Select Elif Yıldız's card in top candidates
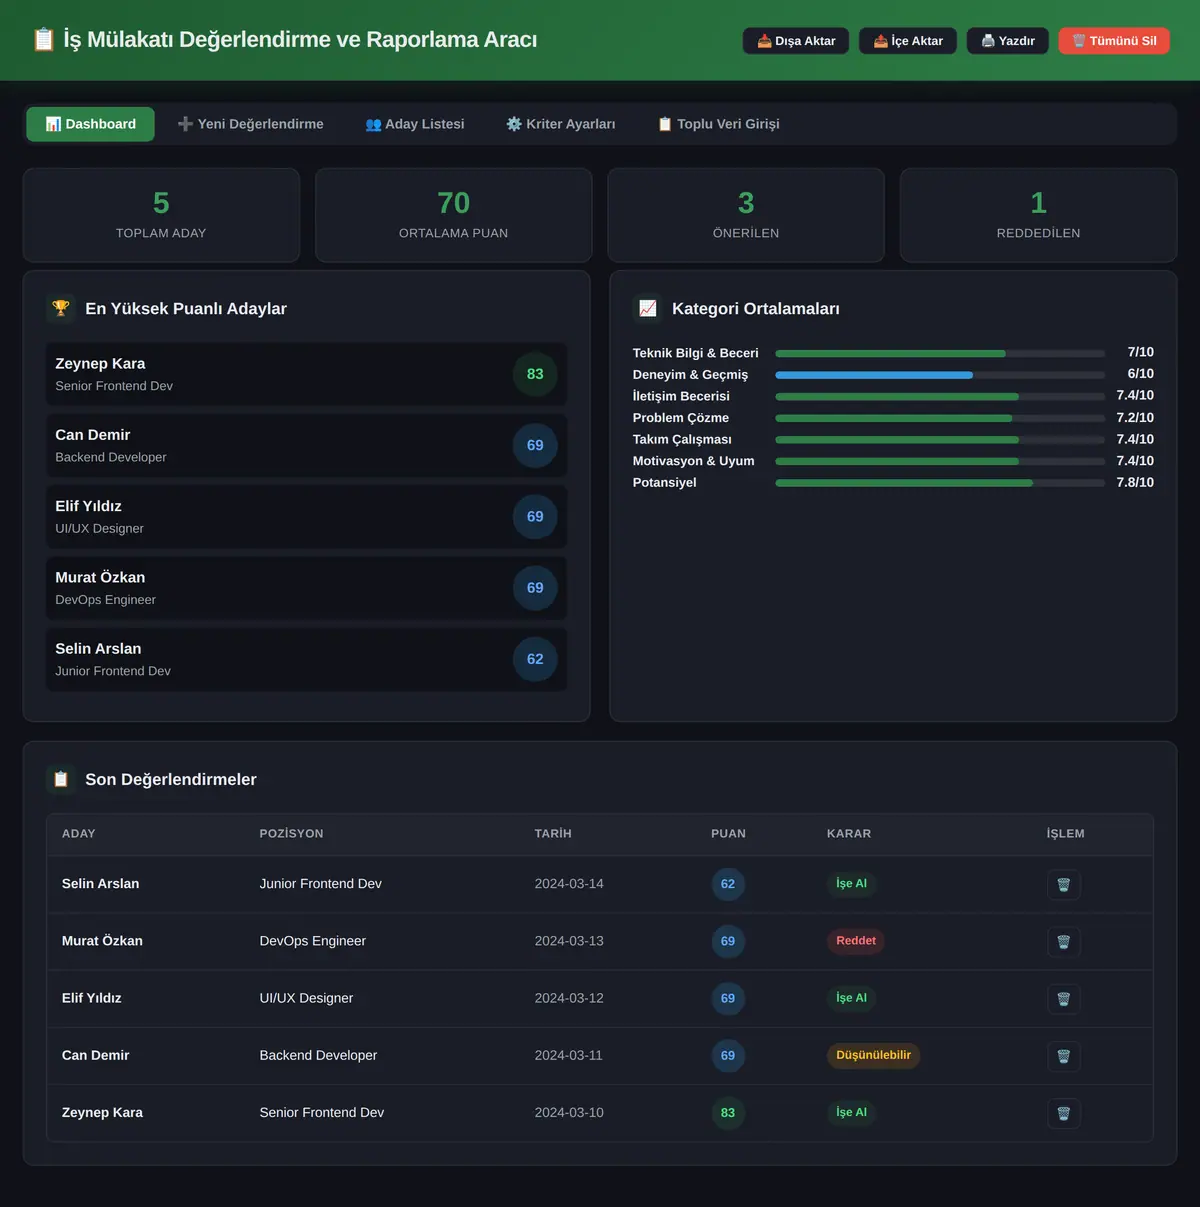The image size is (1200, 1207). pyautogui.click(x=307, y=517)
